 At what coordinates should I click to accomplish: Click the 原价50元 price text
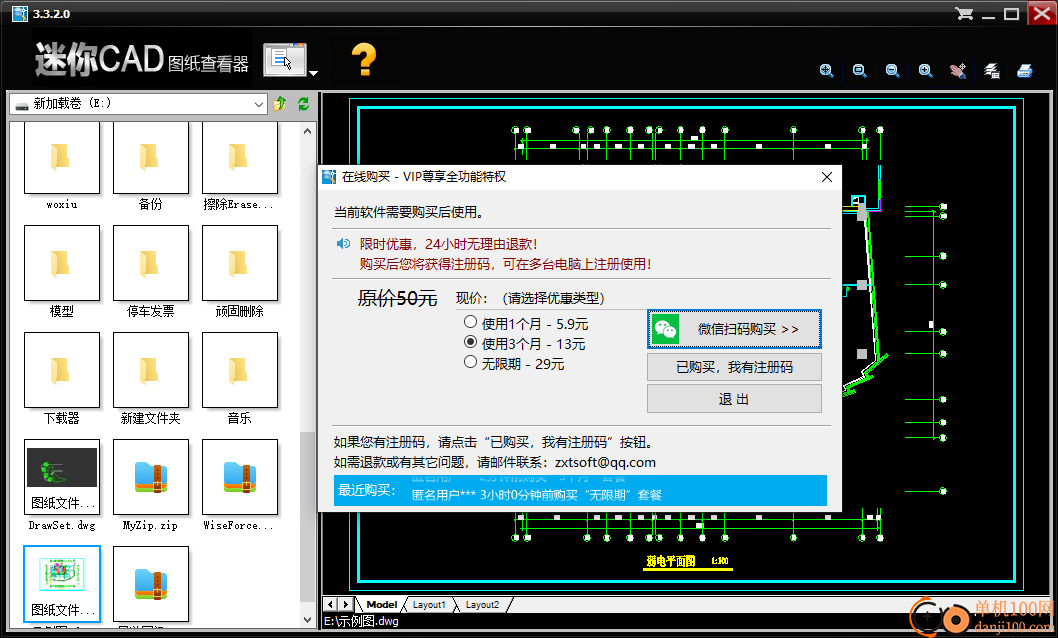point(397,298)
